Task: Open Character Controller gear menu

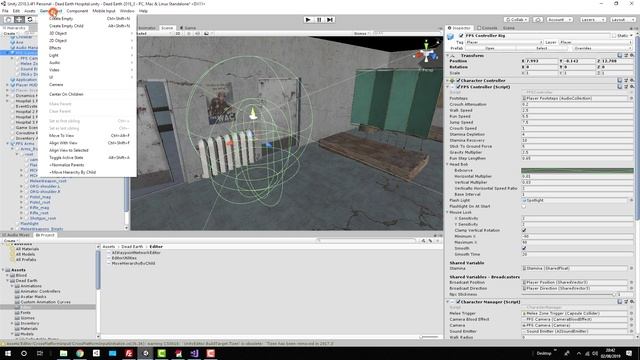Action: (632, 80)
